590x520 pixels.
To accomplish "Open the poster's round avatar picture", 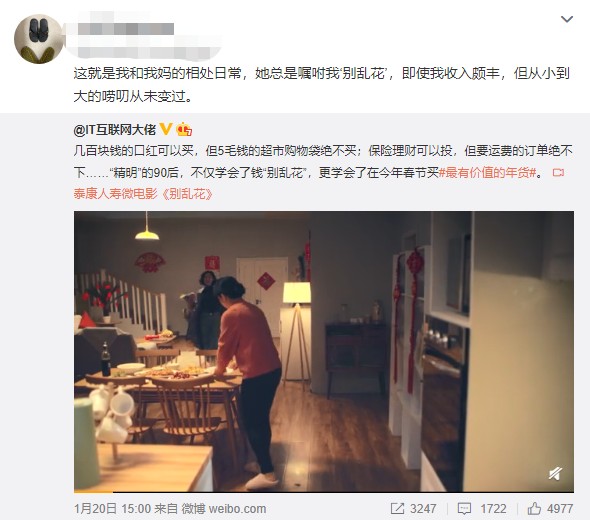I will [39, 39].
